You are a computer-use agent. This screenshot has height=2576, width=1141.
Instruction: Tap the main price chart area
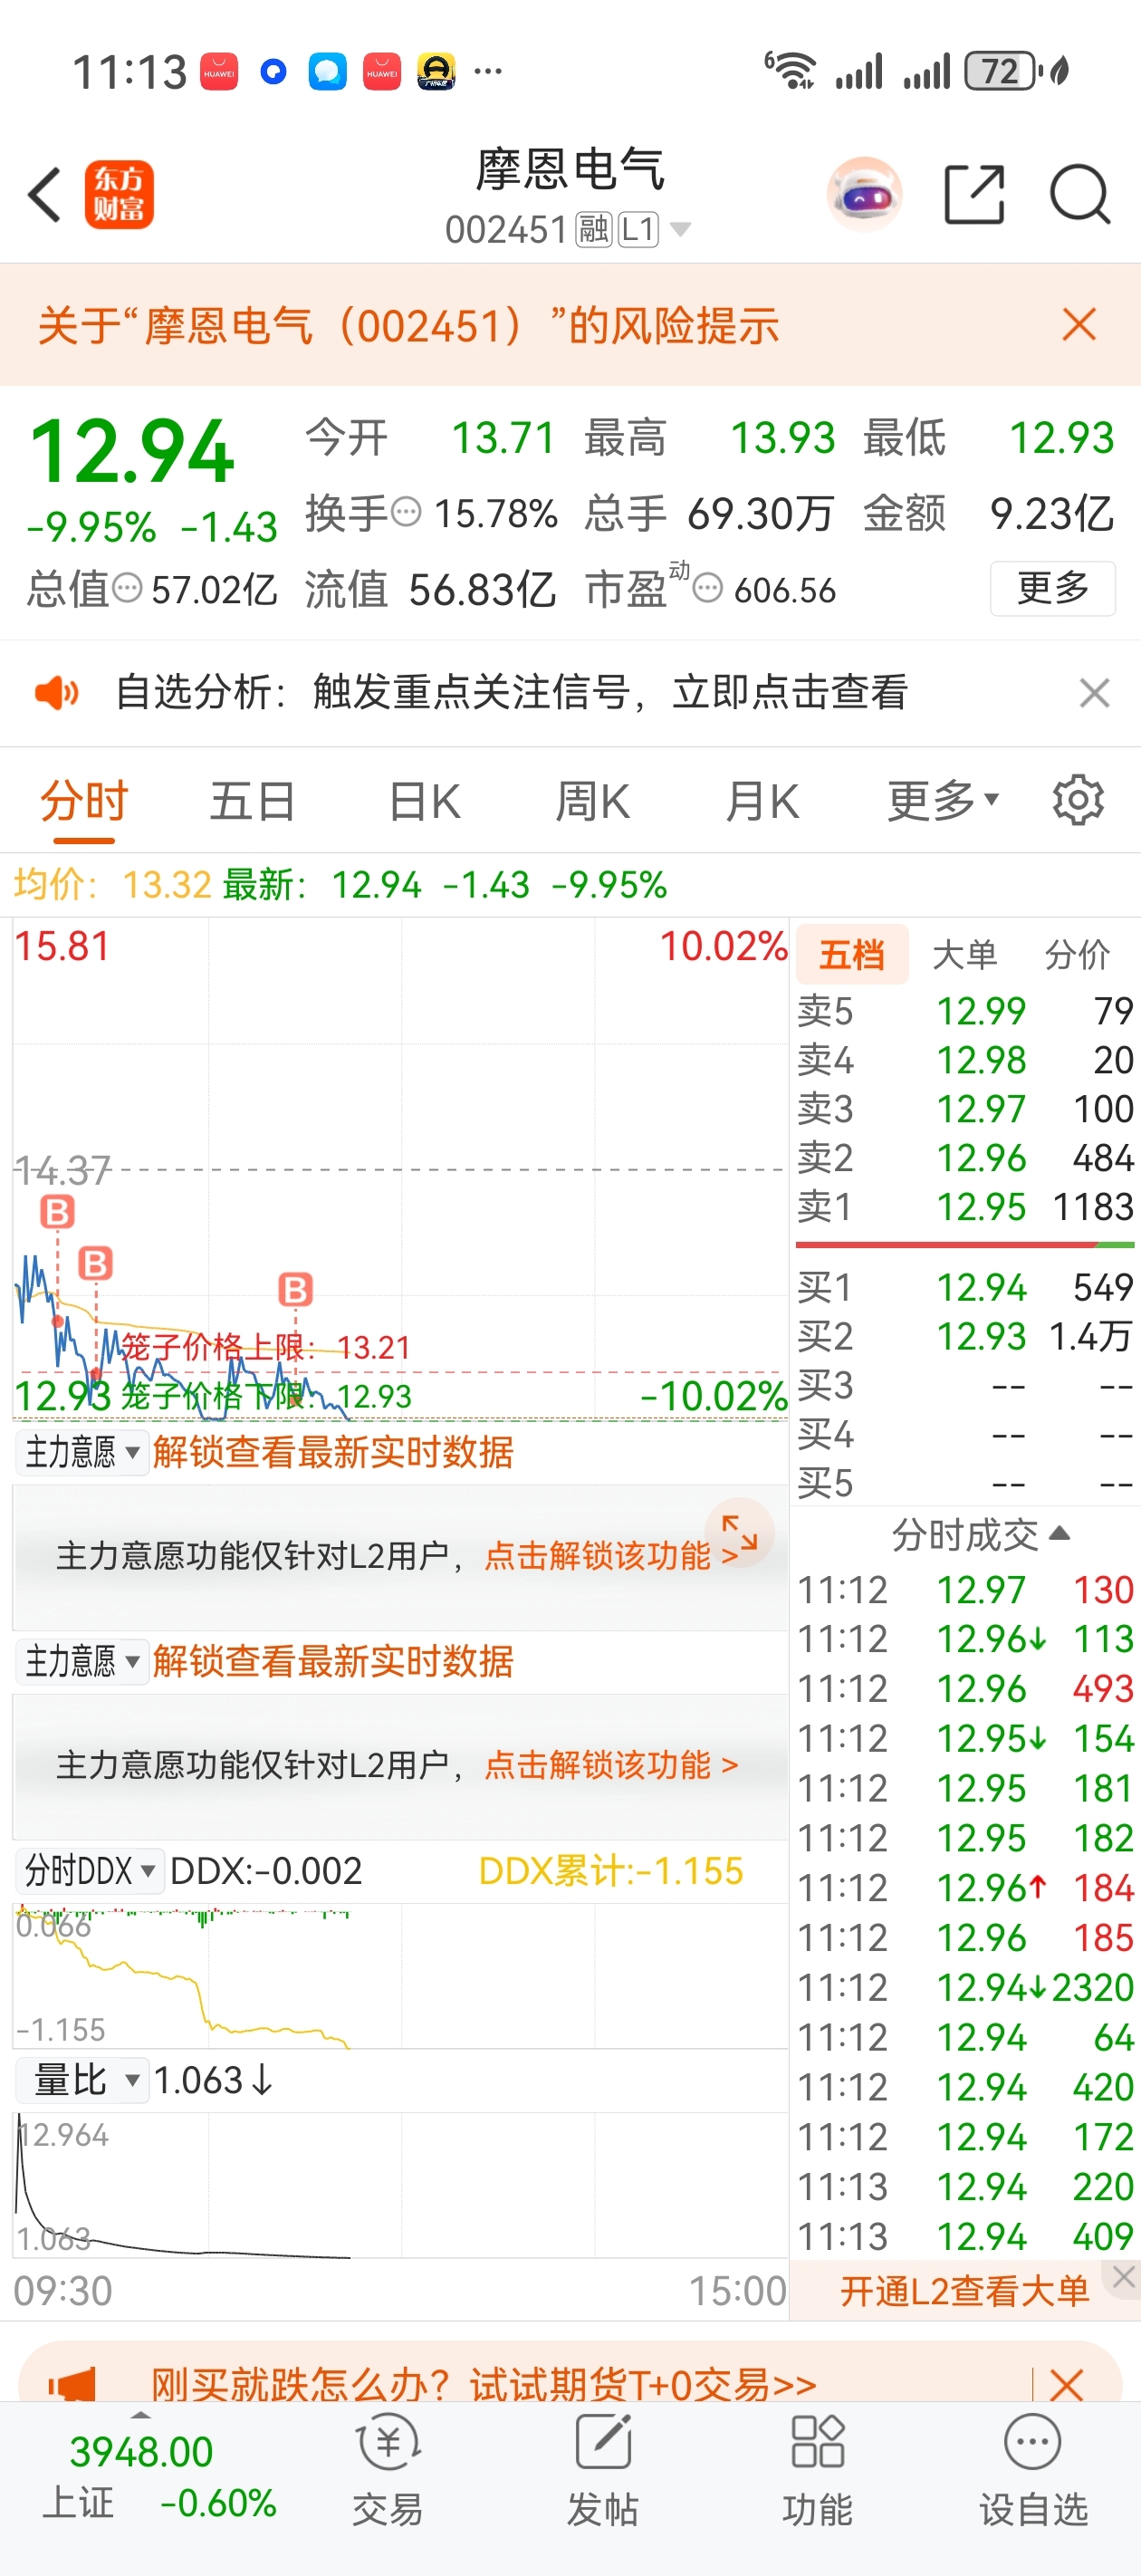[x=400, y=1169]
